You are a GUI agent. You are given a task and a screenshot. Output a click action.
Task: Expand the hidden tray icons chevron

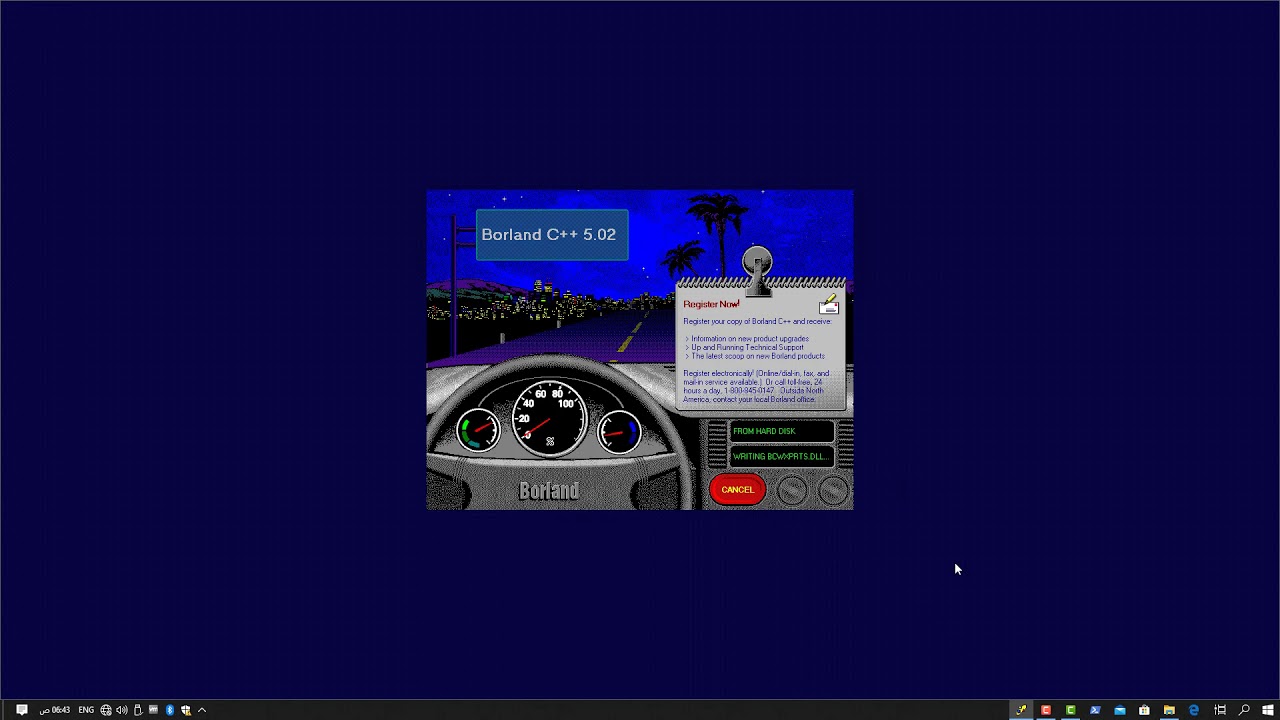202,710
